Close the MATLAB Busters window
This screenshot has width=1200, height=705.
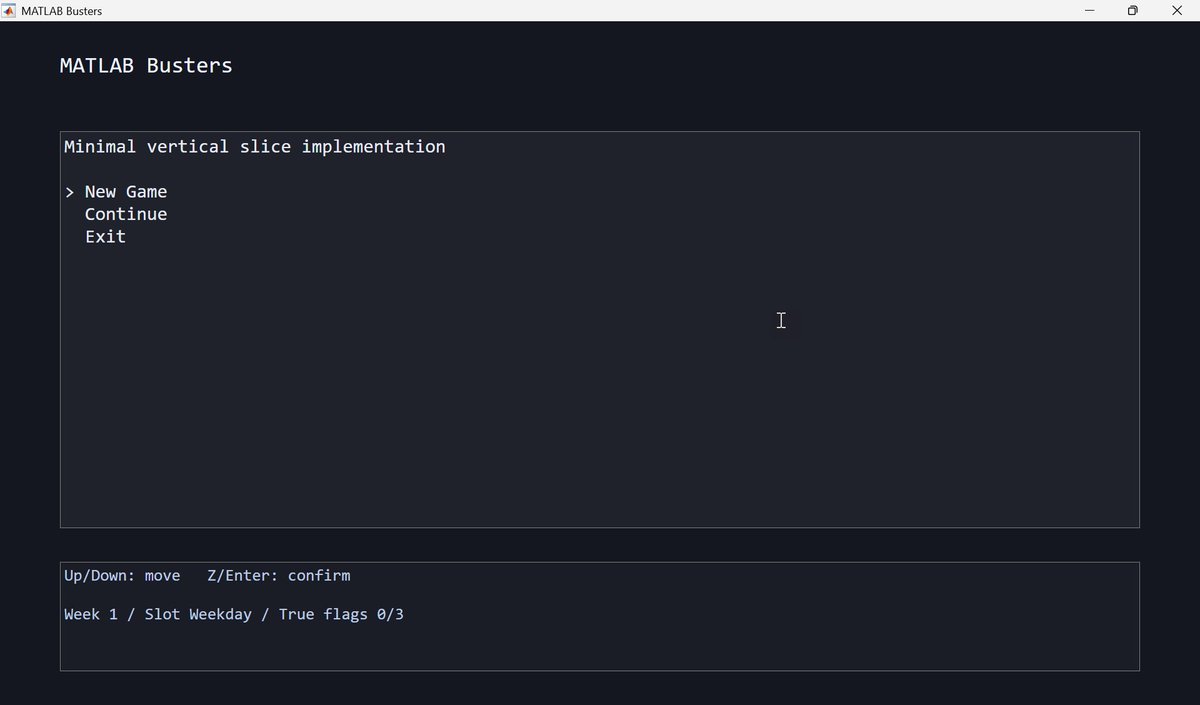(1177, 11)
